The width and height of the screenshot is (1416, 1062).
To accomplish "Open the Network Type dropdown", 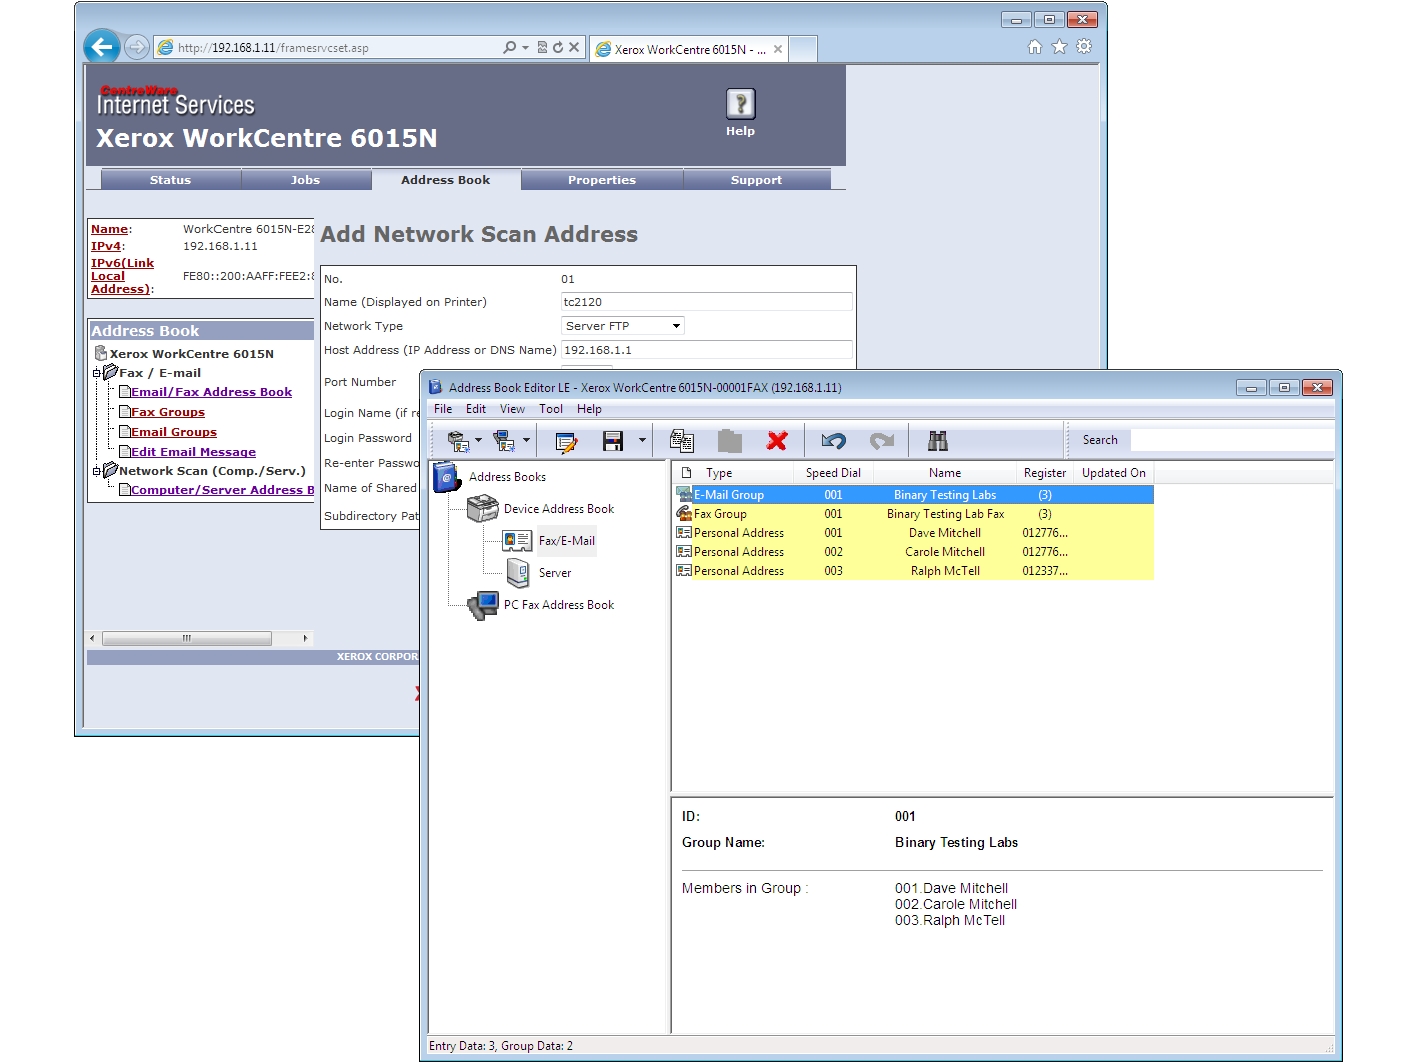I will (623, 326).
